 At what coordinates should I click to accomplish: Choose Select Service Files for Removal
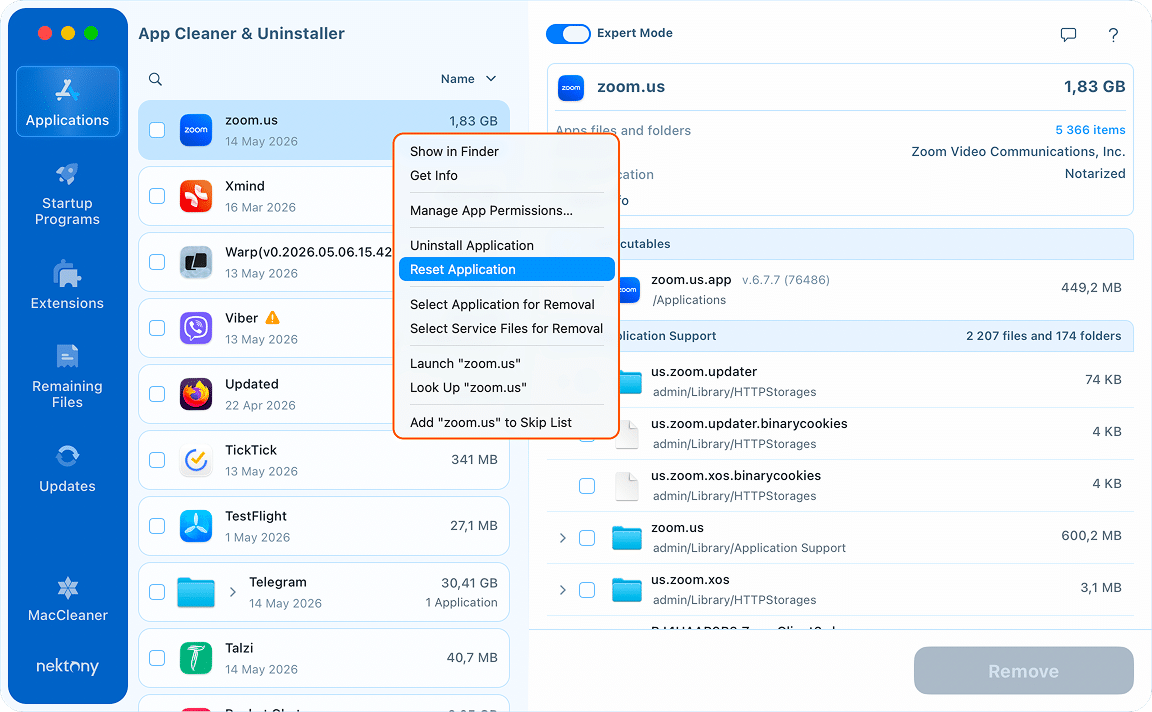coord(506,328)
